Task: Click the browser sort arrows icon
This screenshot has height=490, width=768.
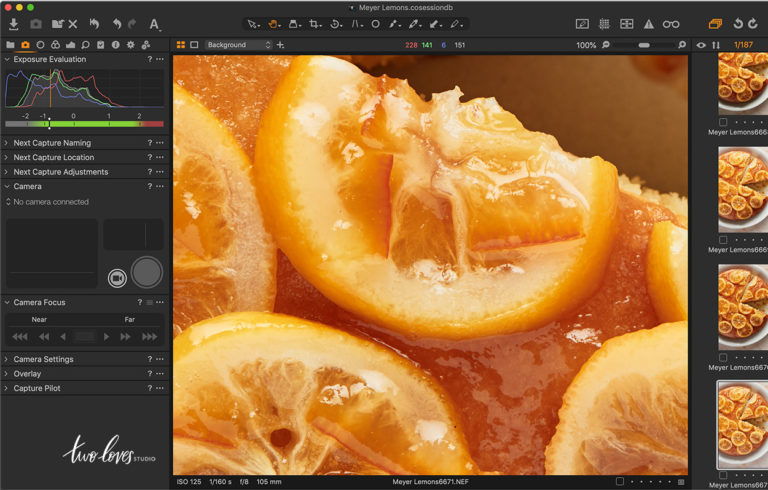Action: click(716, 45)
